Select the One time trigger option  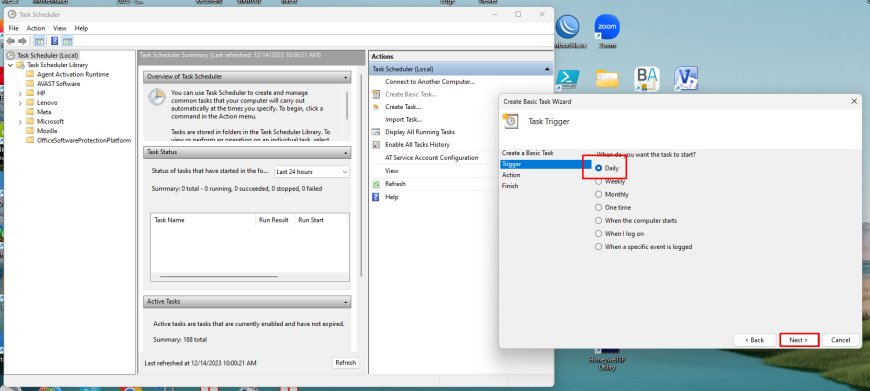pos(599,207)
